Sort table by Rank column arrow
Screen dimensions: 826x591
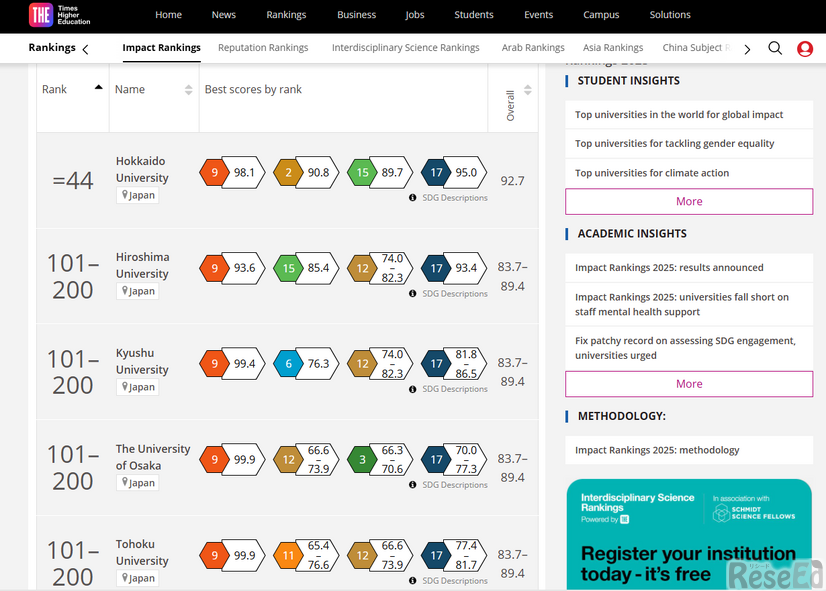click(99, 87)
